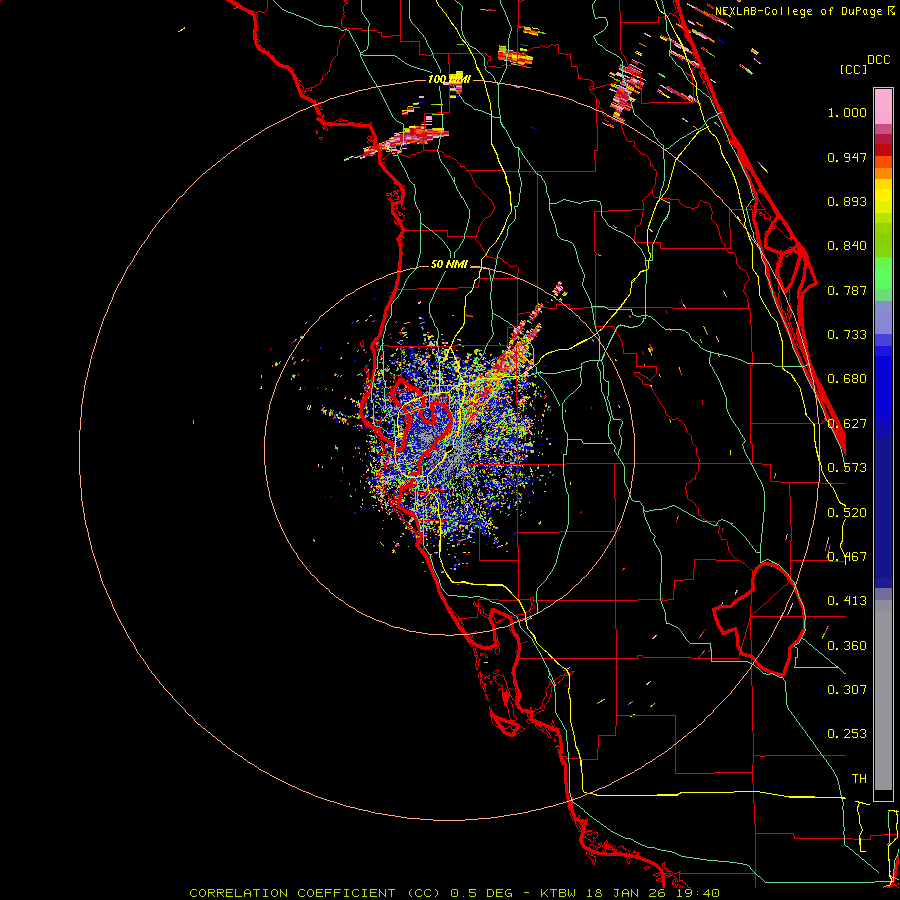Click the 0.733 legend value
The image size is (900, 900).
(x=847, y=335)
